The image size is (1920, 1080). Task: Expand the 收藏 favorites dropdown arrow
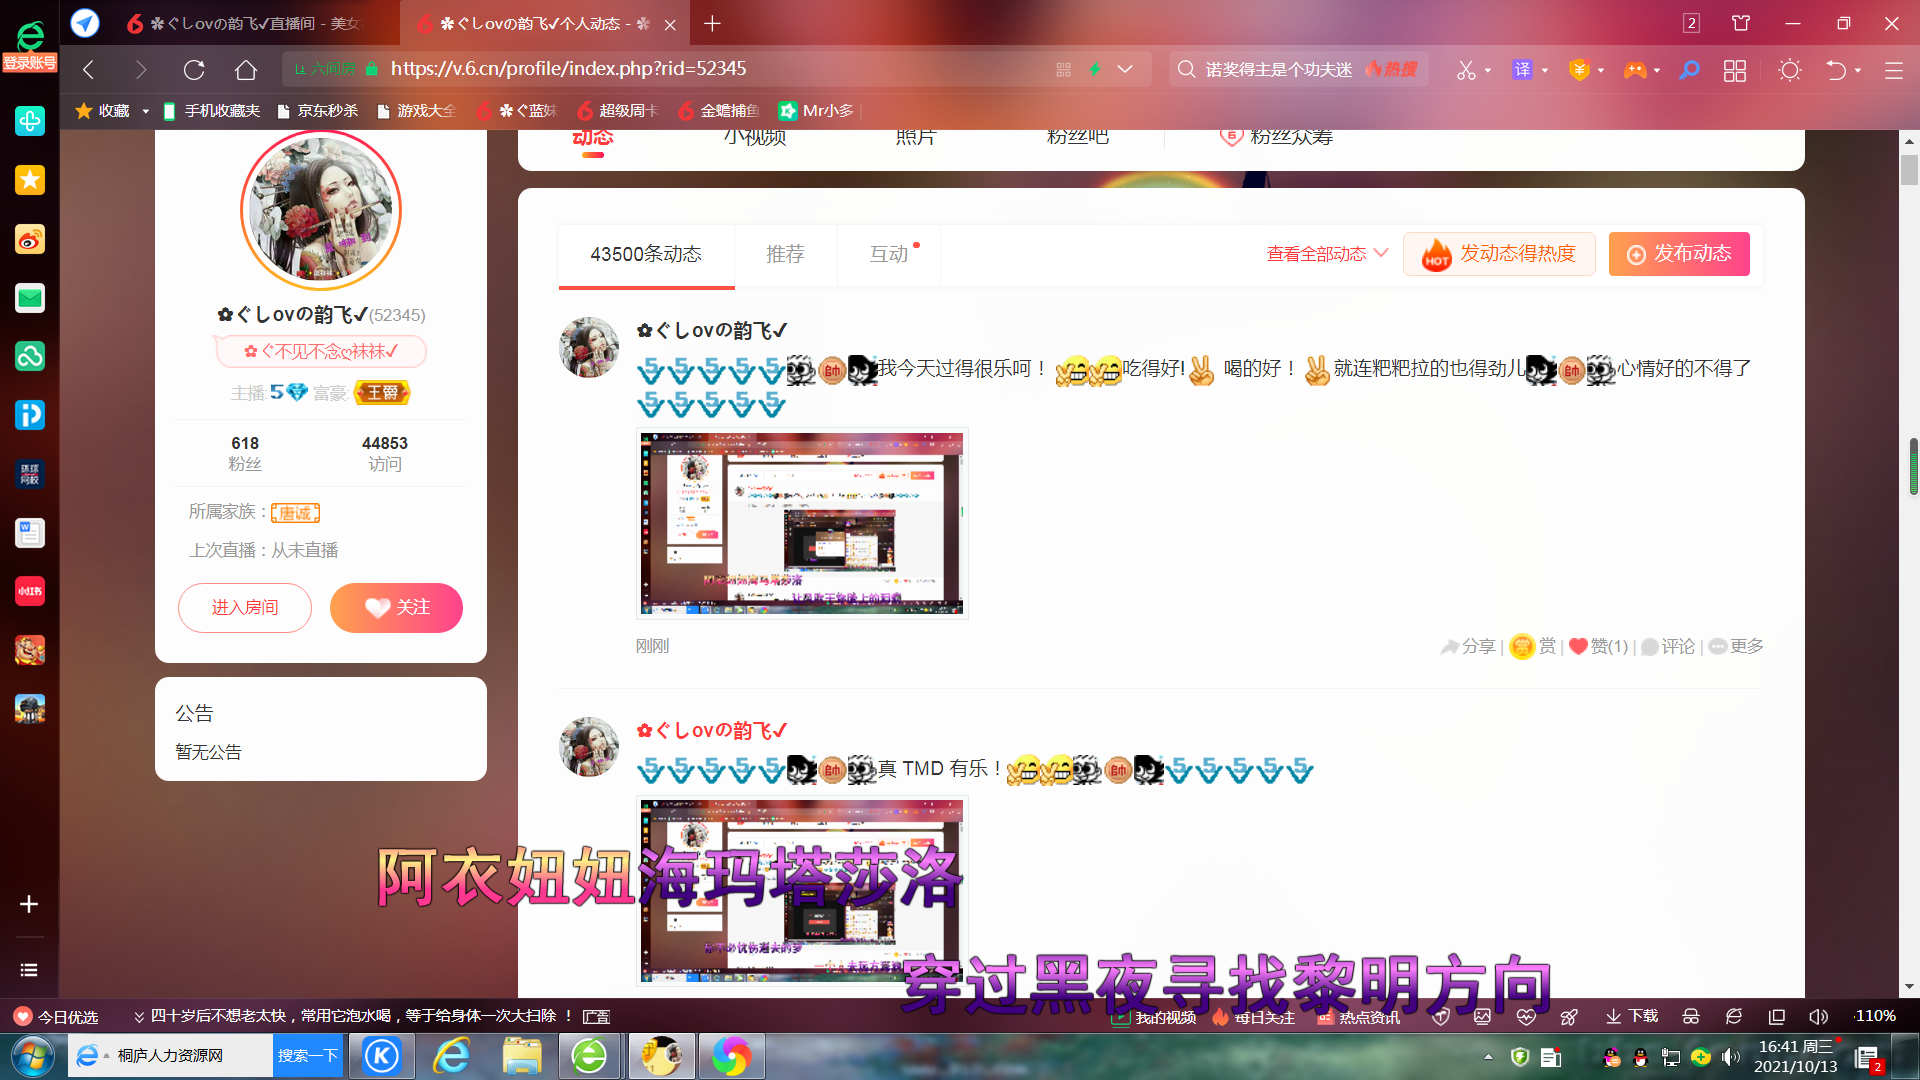point(146,111)
